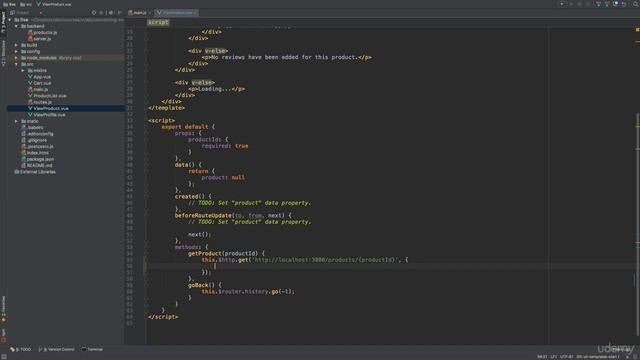Open package.json in the project tree
Screen dimensions: 640x360
click(37, 159)
